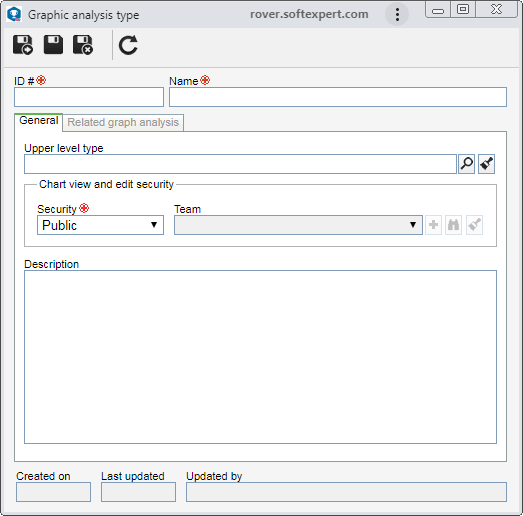Click inside the Description text area

[260, 357]
